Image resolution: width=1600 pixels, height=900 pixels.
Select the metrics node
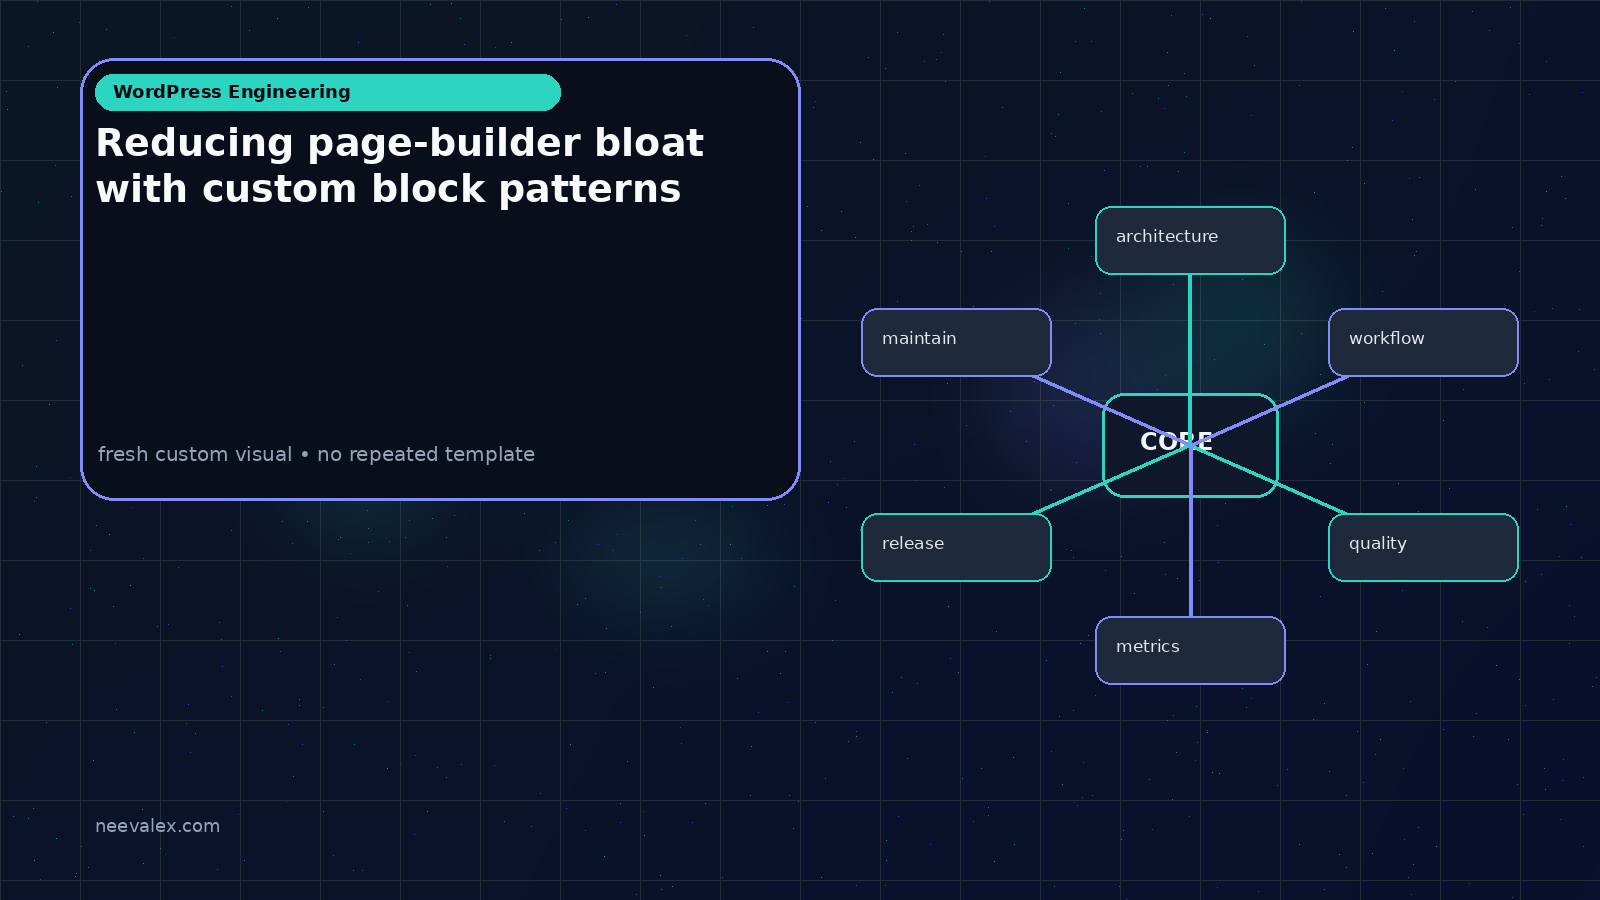click(x=1190, y=650)
